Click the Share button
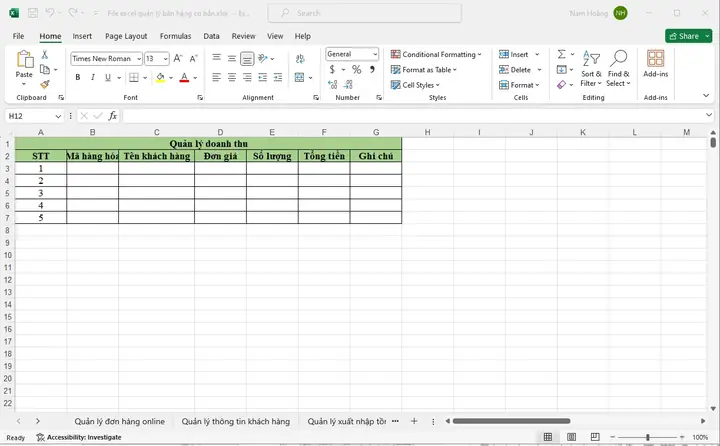This screenshot has width=720, height=446. pyautogui.click(x=684, y=36)
